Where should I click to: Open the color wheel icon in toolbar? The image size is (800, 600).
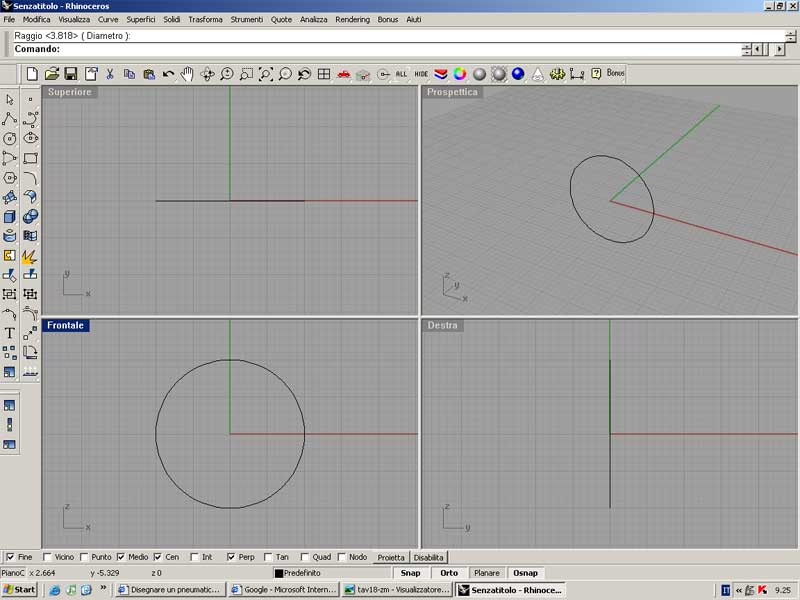click(x=460, y=74)
